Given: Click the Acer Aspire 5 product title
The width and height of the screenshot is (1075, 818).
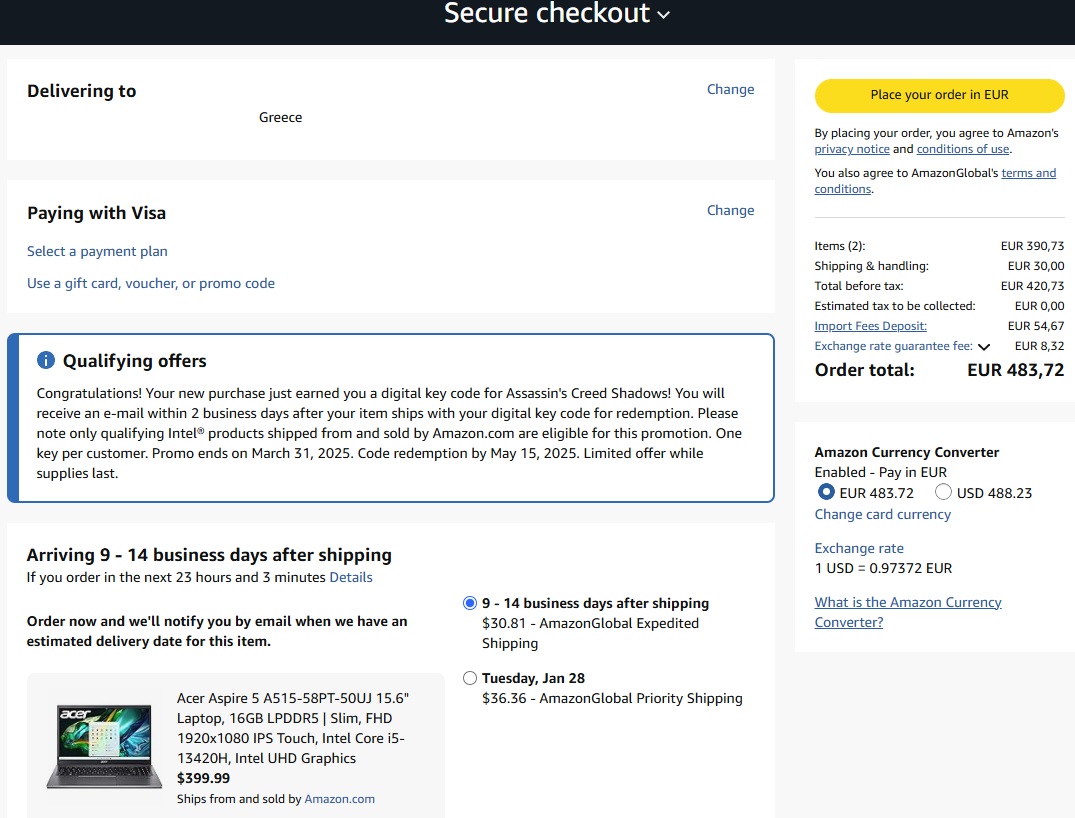Looking at the screenshot, I should pos(293,728).
